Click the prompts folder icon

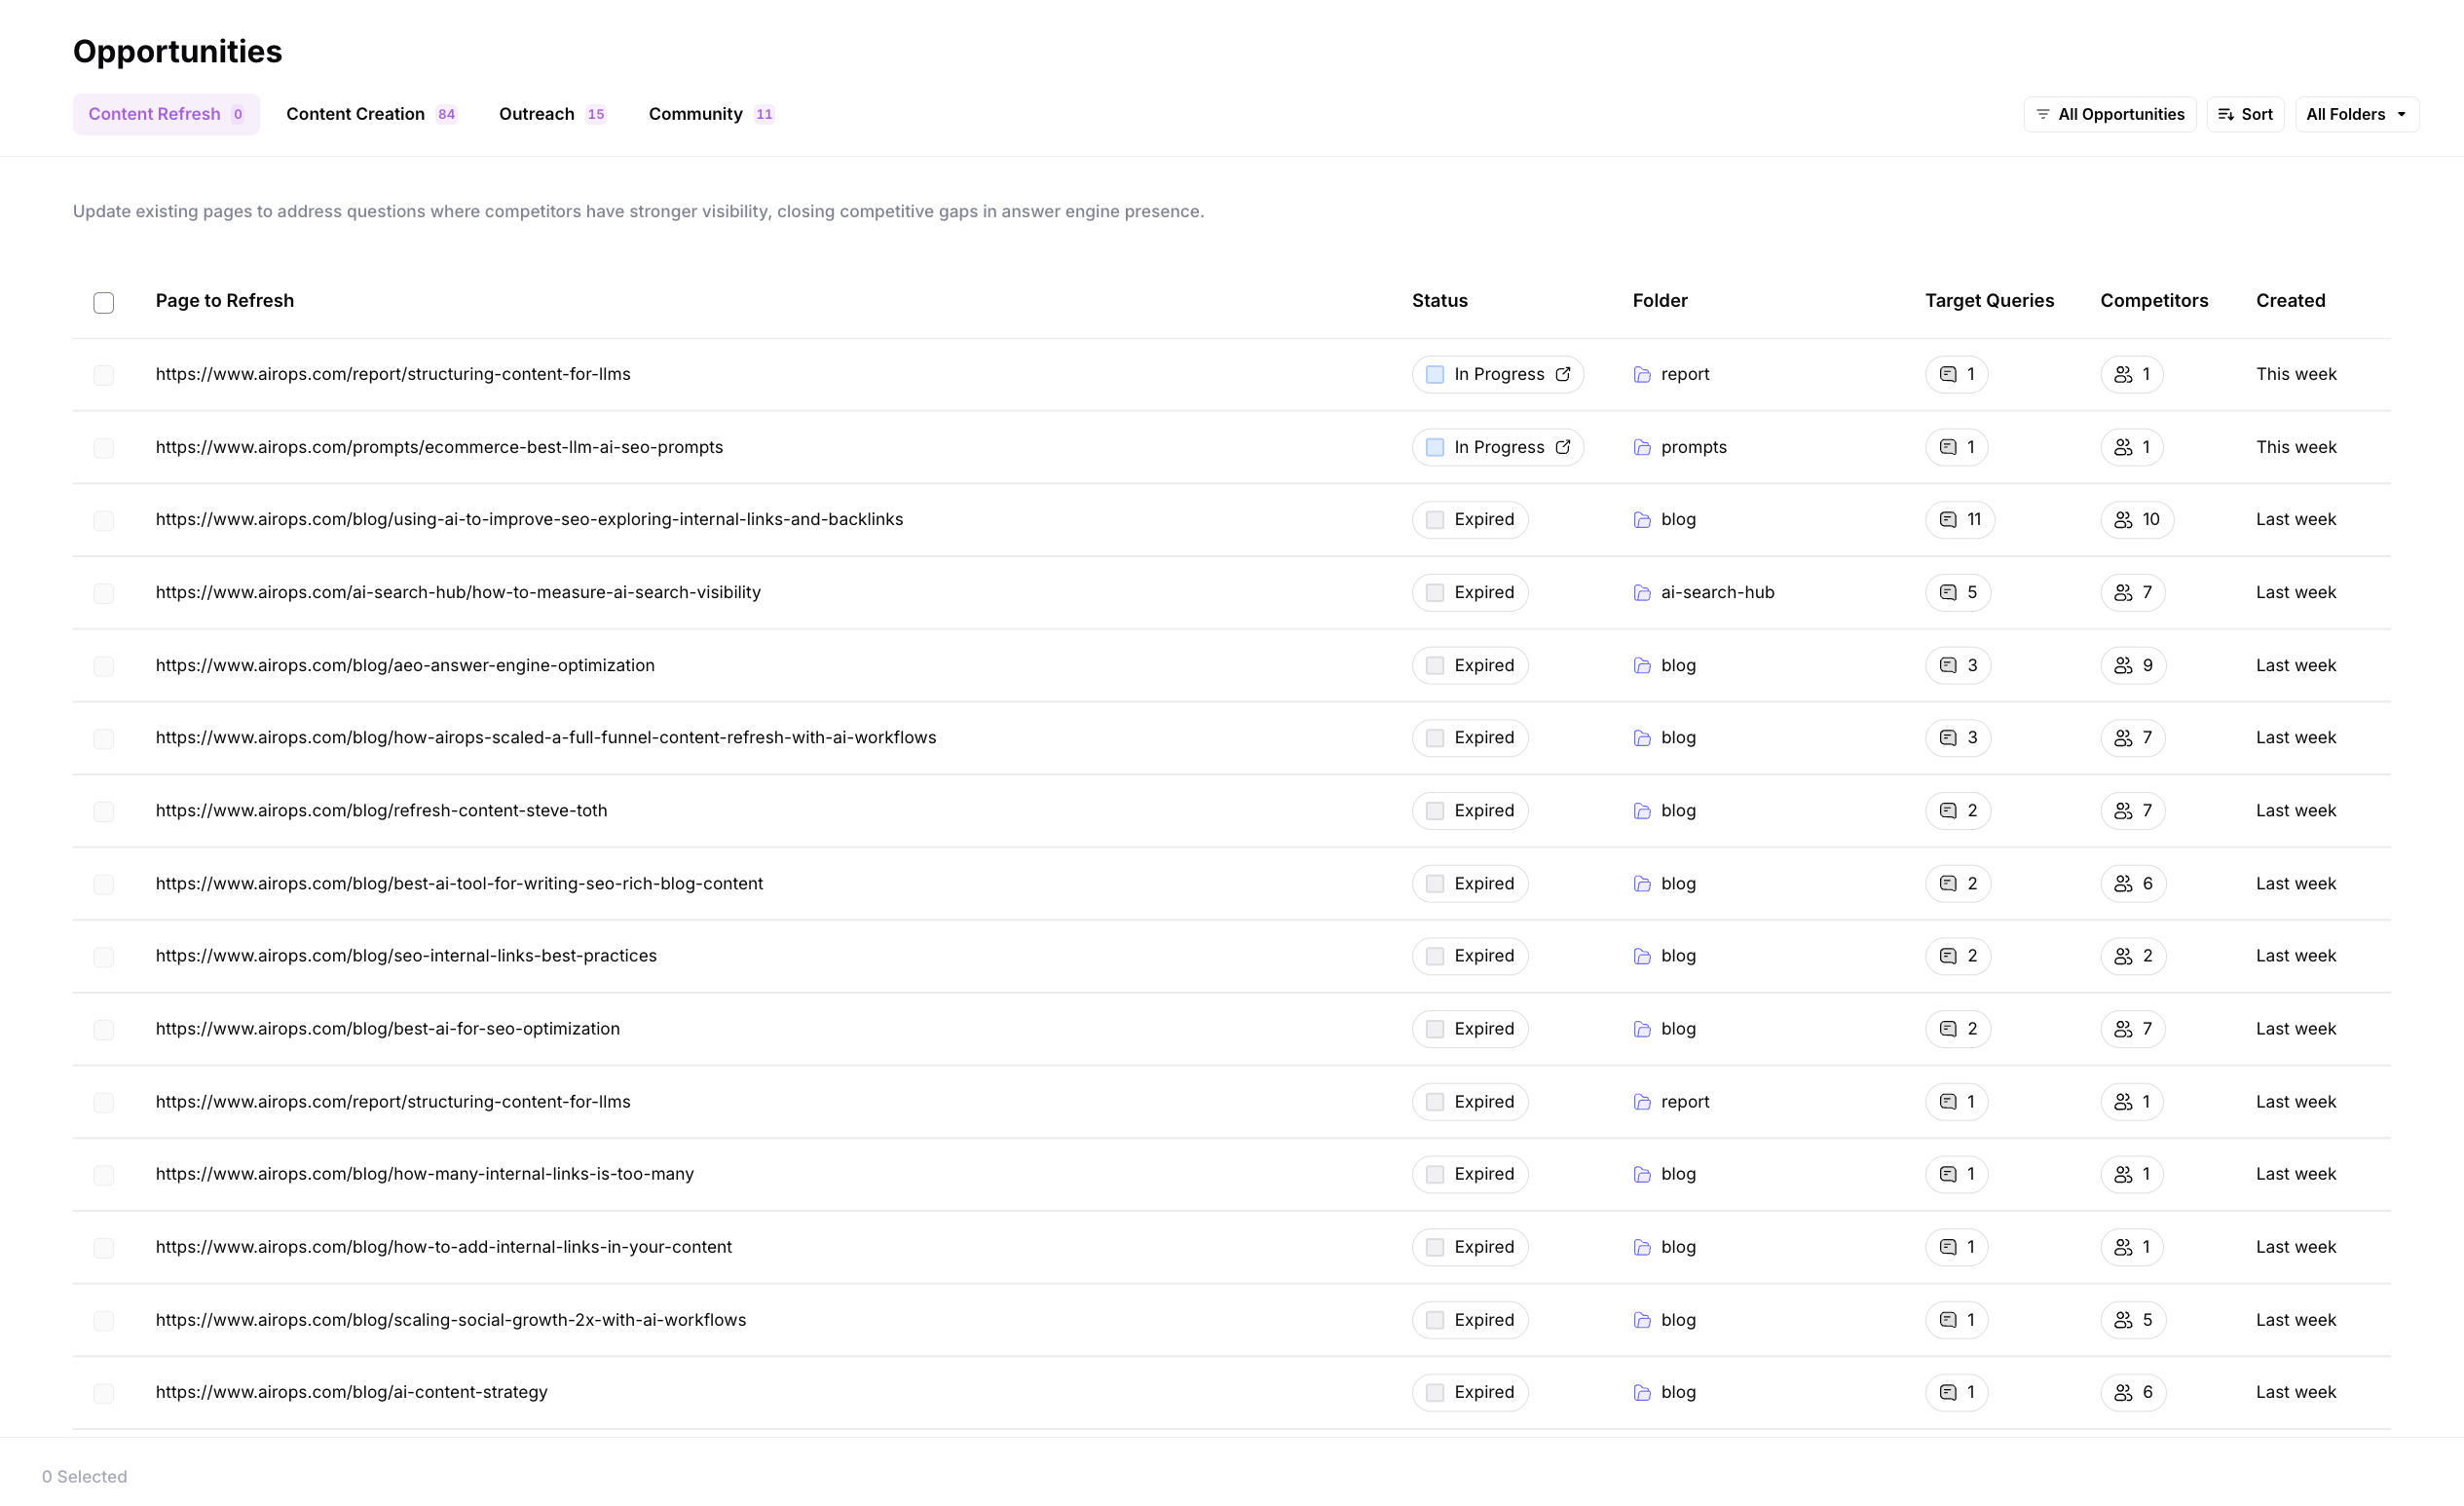[x=1642, y=448]
